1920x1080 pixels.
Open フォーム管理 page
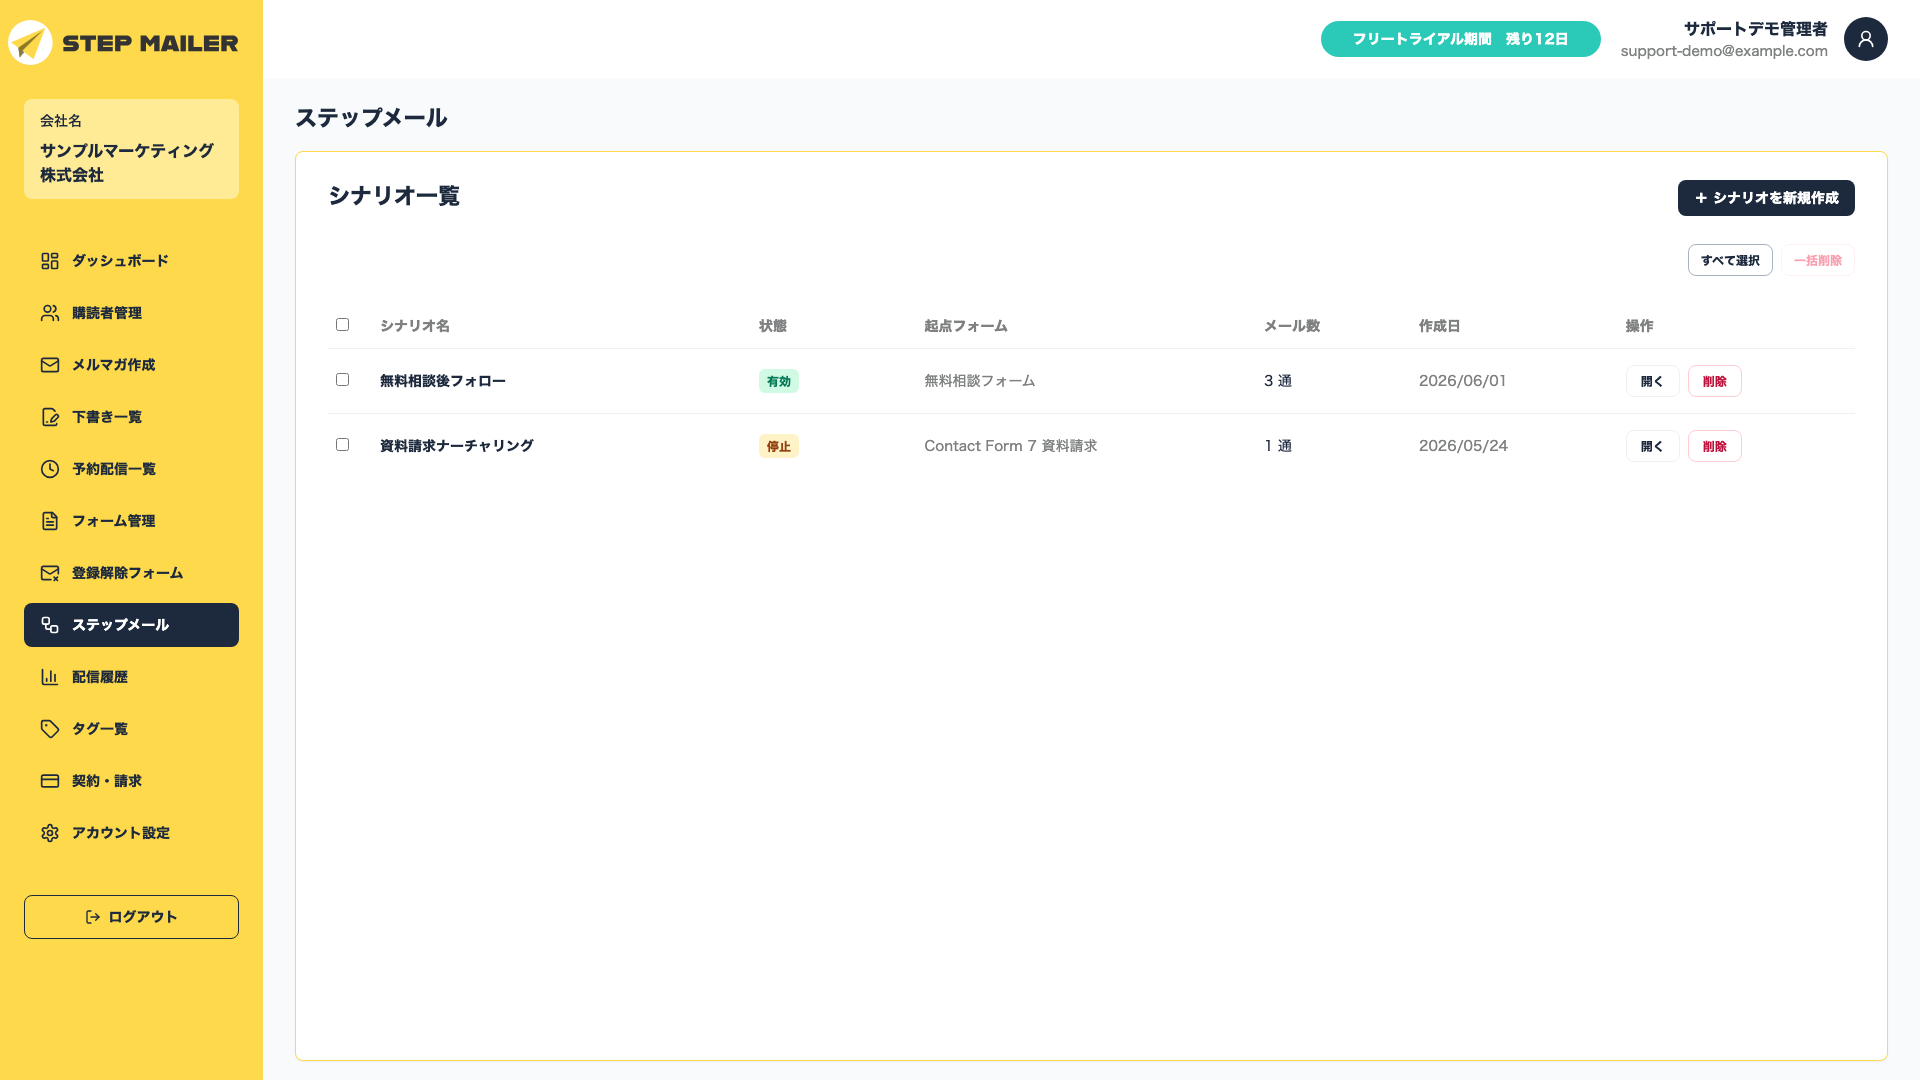pos(131,521)
